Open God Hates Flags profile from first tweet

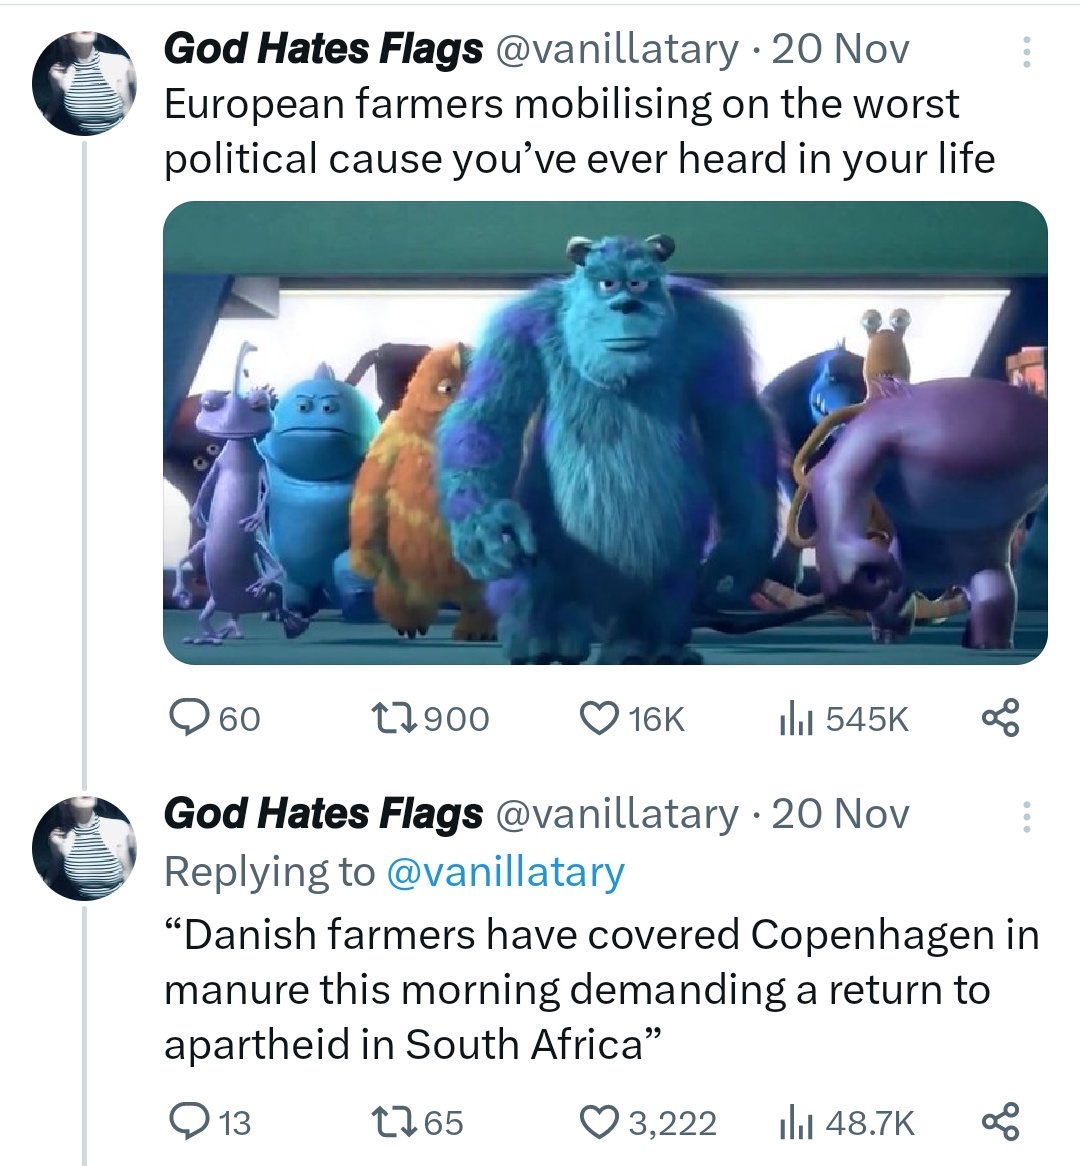point(322,48)
